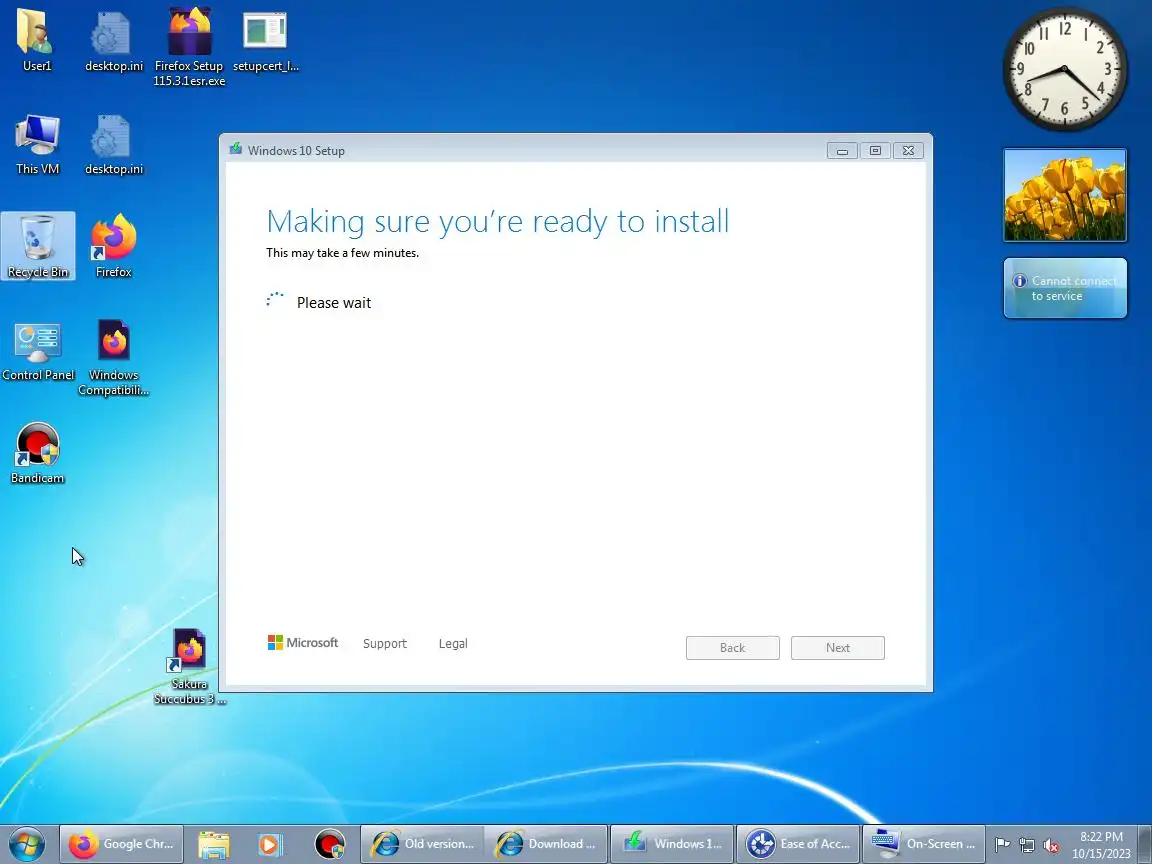1152x864 pixels.
Task: Click the analog clock gadget
Action: [x=1065, y=70]
